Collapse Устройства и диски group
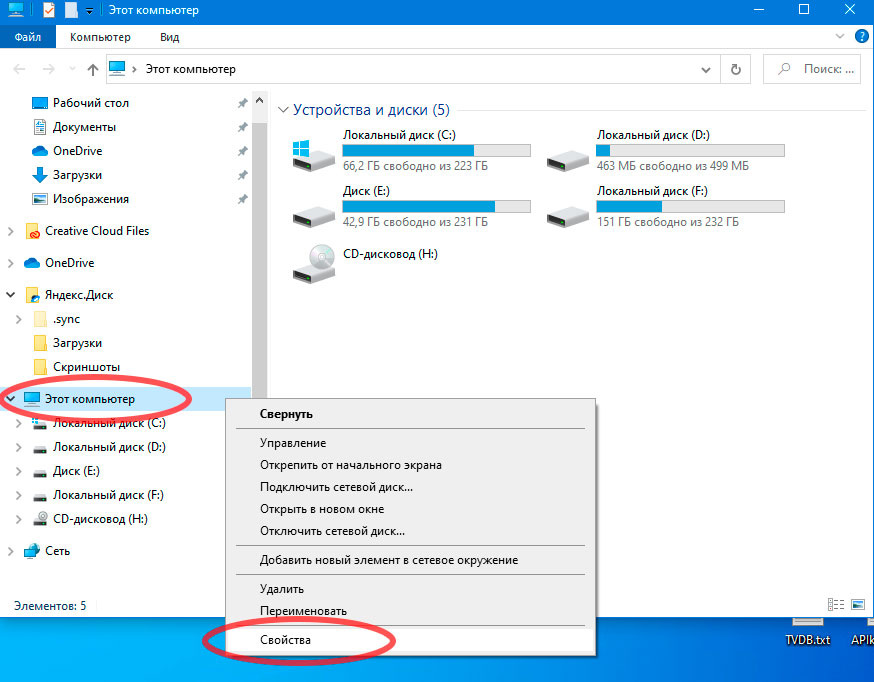Screen dimensions: 874x682 (x=283, y=110)
